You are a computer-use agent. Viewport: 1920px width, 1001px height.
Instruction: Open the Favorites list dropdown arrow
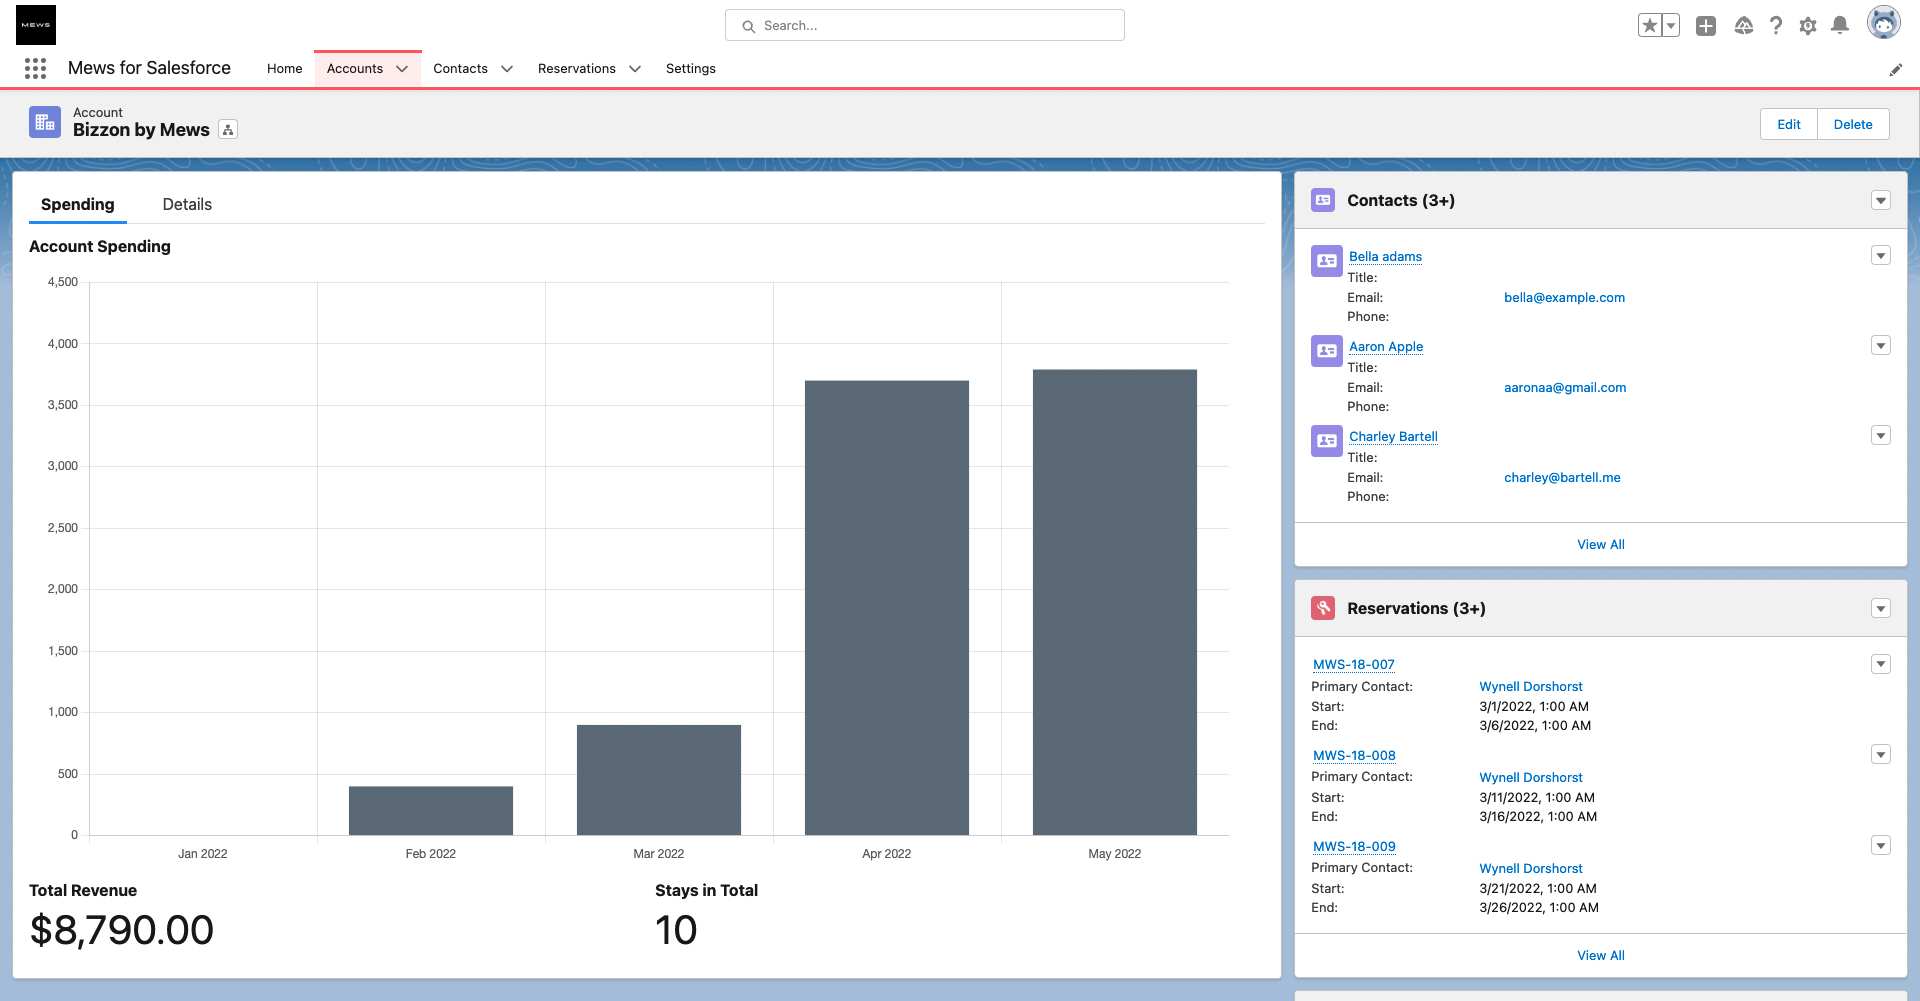coord(1671,26)
